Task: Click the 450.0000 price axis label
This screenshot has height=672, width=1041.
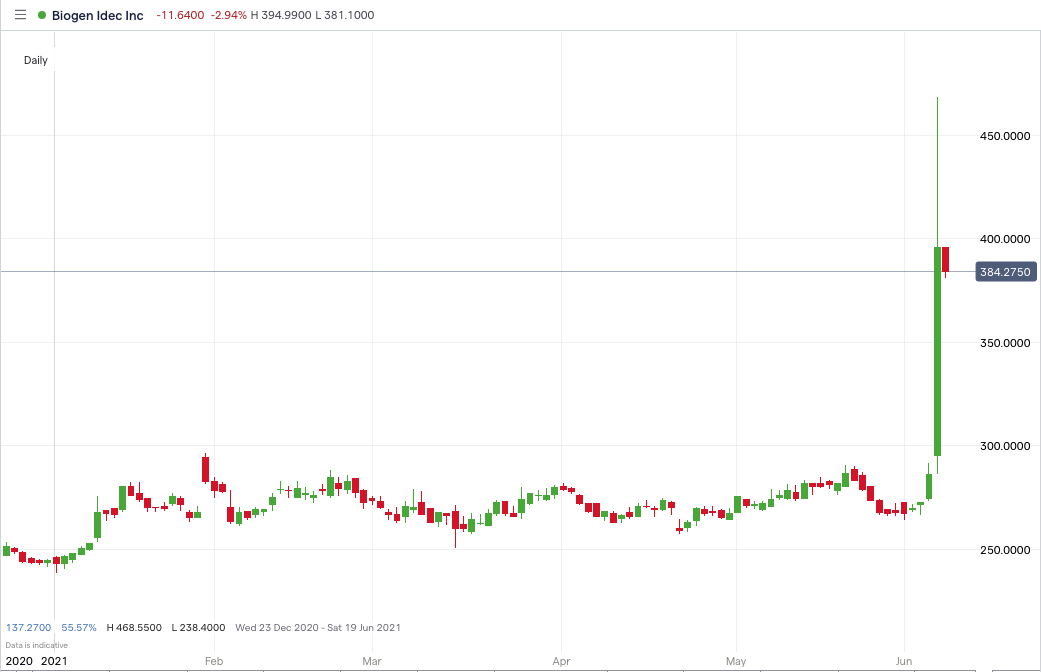Action: [1005, 136]
